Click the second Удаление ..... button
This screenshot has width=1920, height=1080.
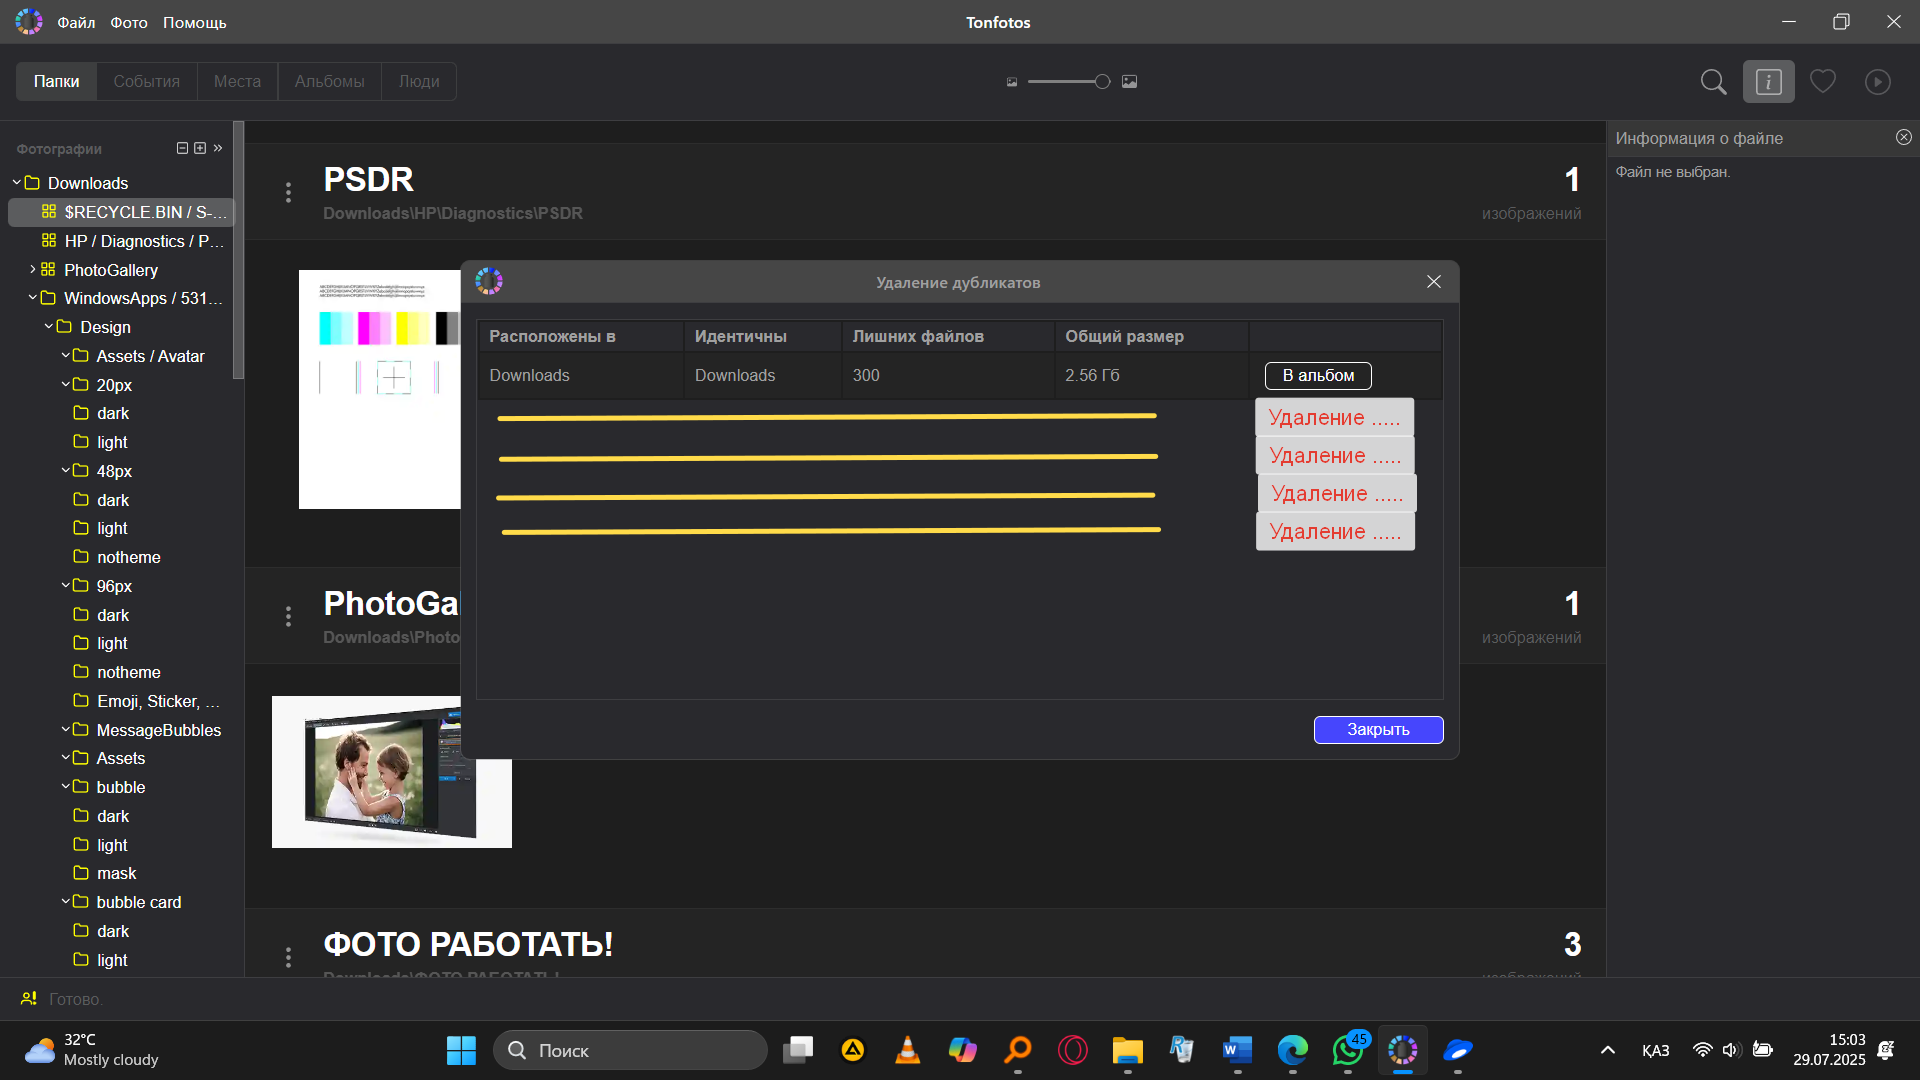[1335, 455]
